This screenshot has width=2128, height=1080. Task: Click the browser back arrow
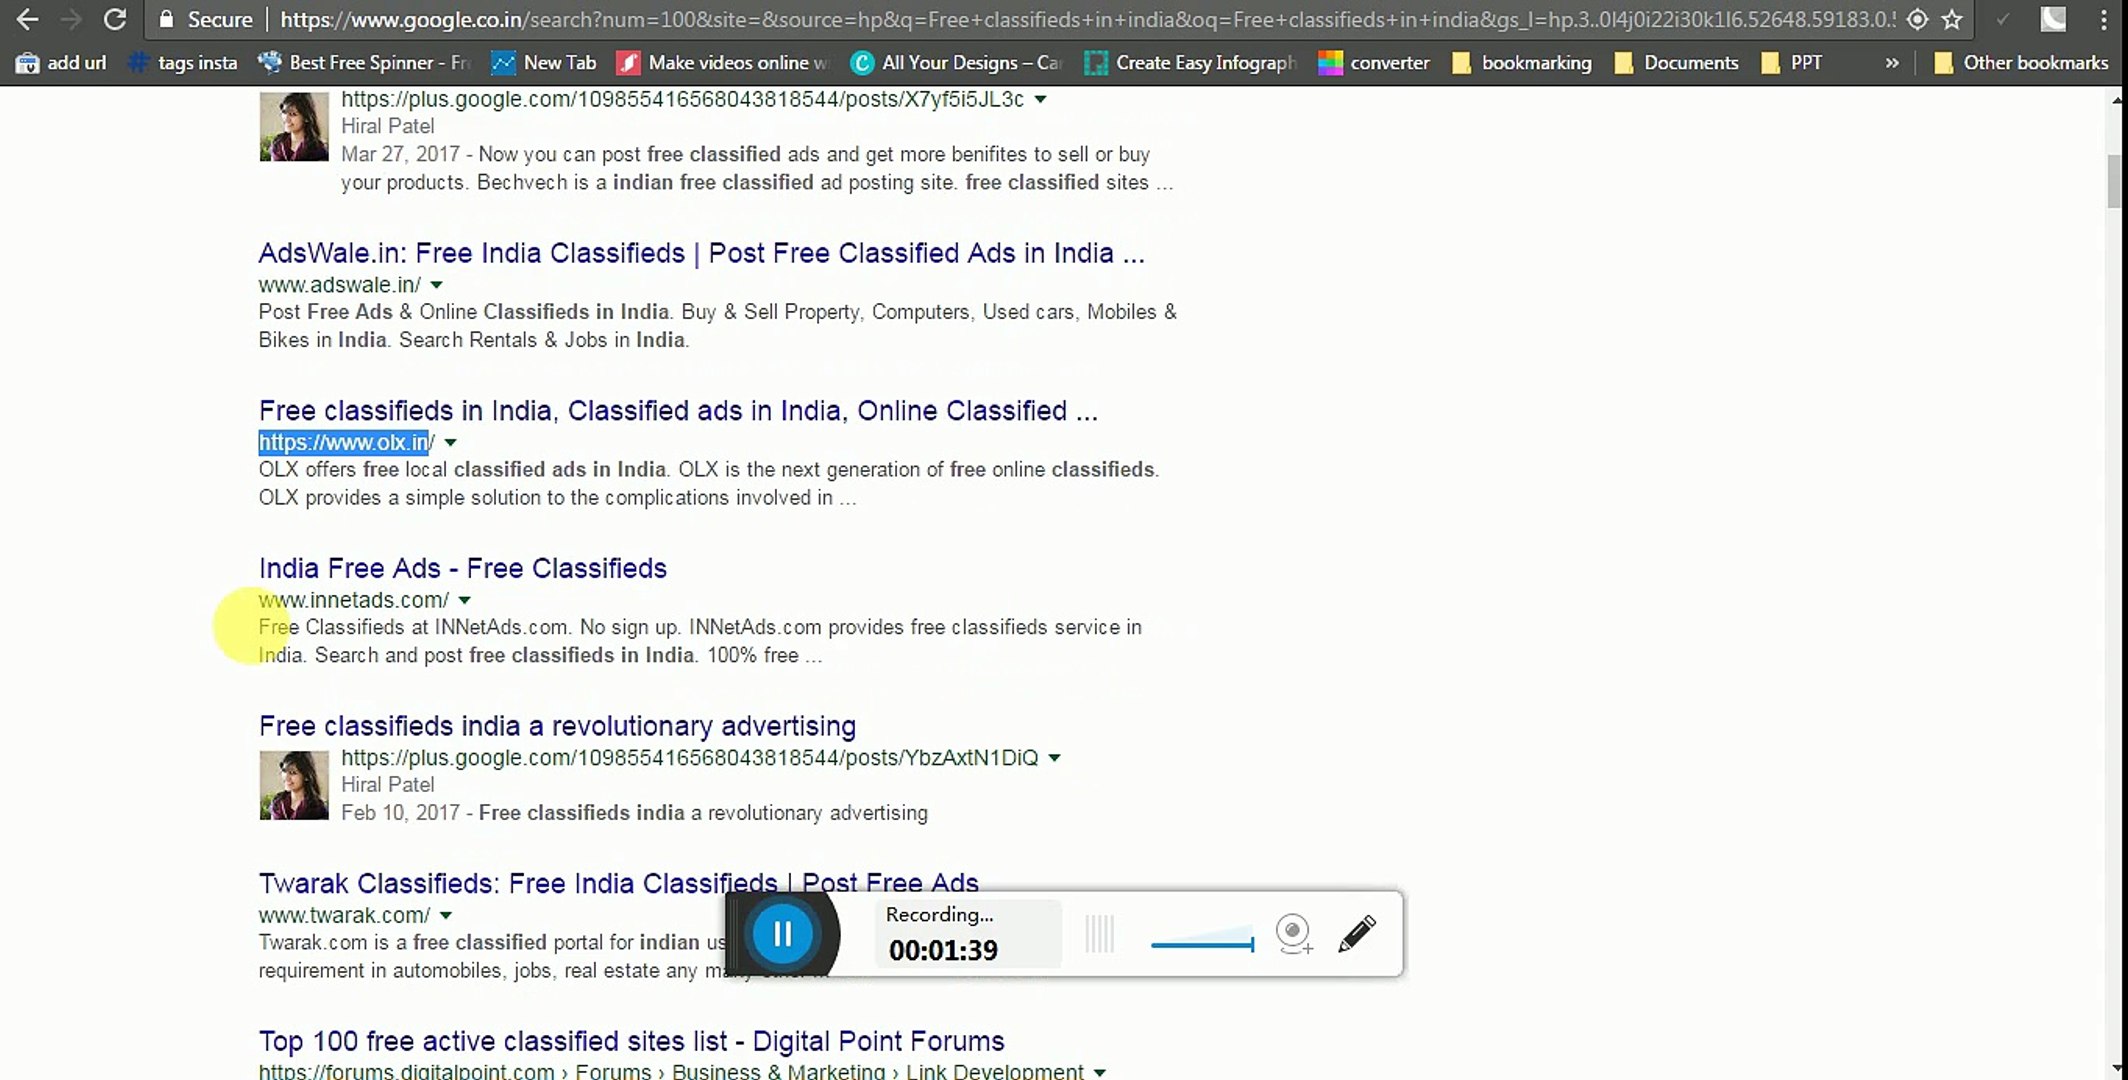point(27,19)
